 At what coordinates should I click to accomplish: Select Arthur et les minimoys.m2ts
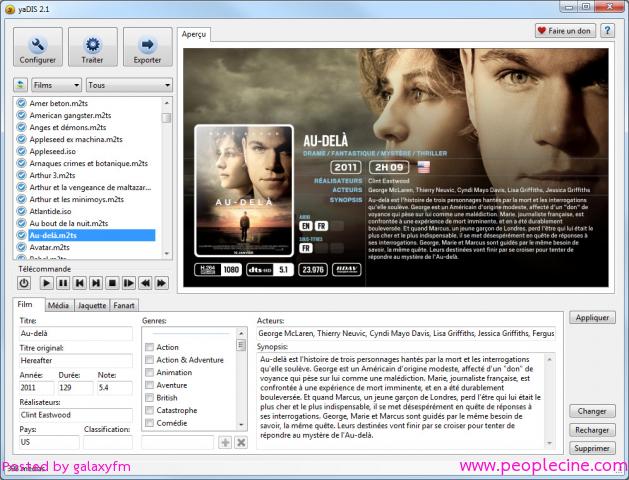(x=77, y=199)
